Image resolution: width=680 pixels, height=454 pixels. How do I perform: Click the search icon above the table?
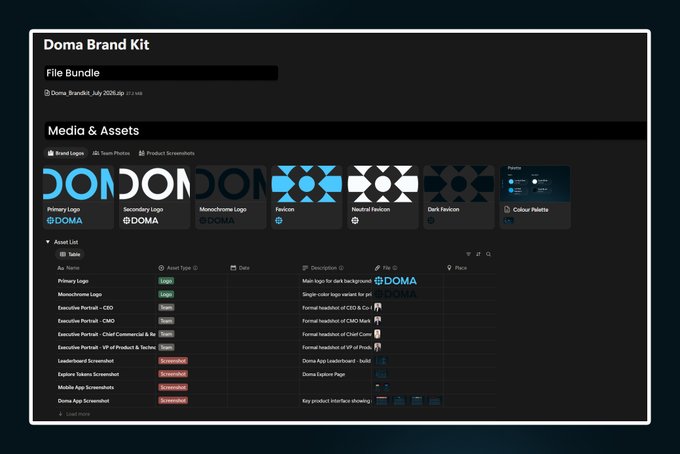coord(489,254)
